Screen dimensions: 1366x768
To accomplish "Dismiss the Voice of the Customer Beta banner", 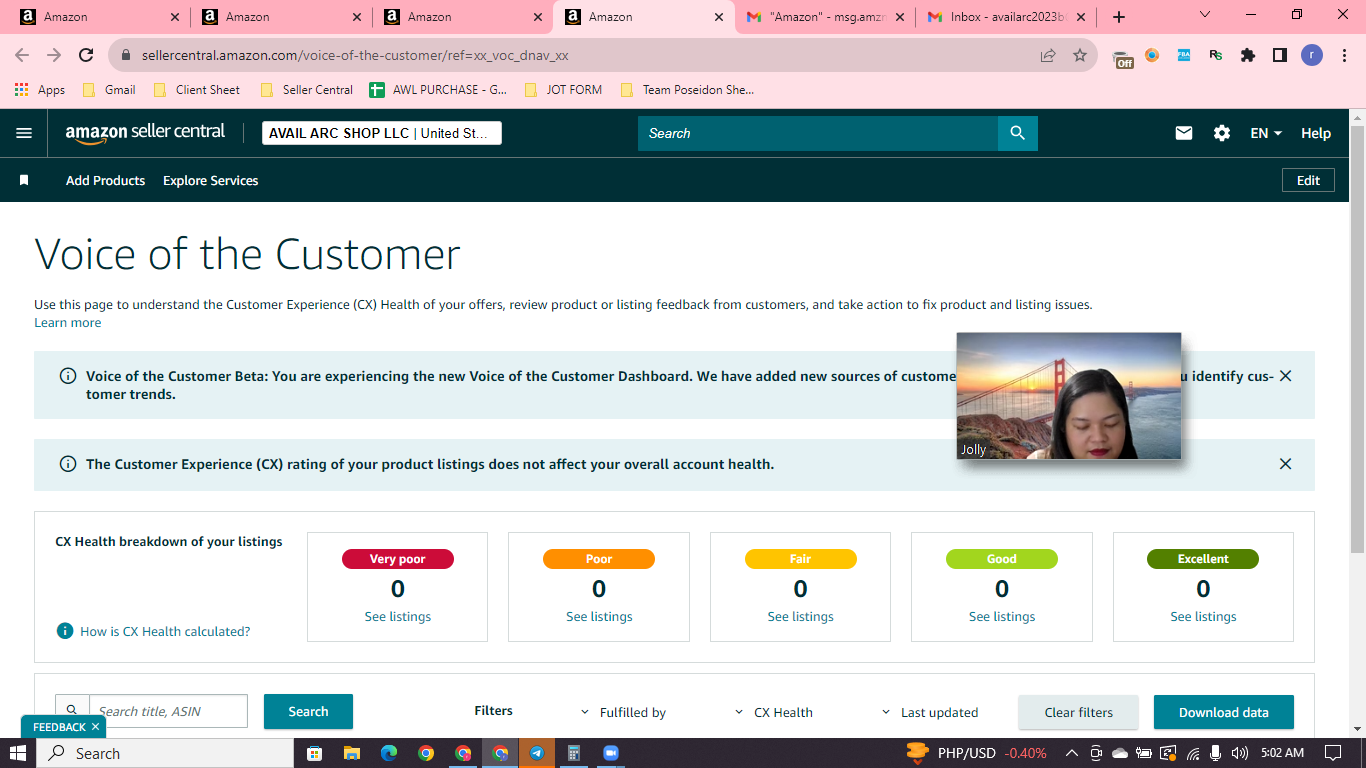I will point(1286,376).
